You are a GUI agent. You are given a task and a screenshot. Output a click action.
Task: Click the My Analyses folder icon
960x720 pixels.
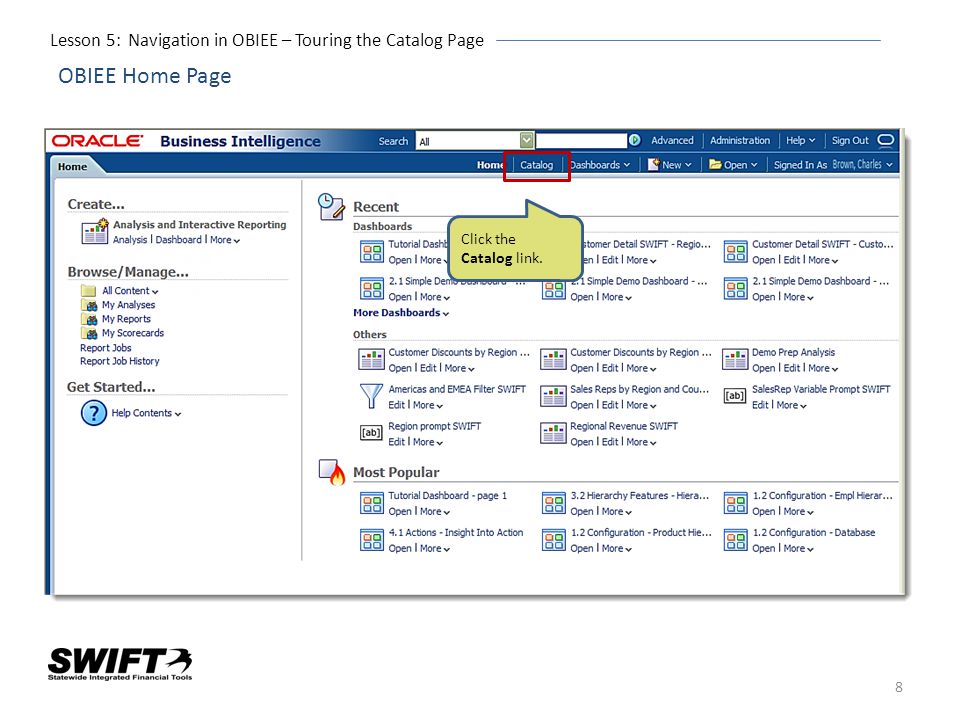[x=89, y=305]
